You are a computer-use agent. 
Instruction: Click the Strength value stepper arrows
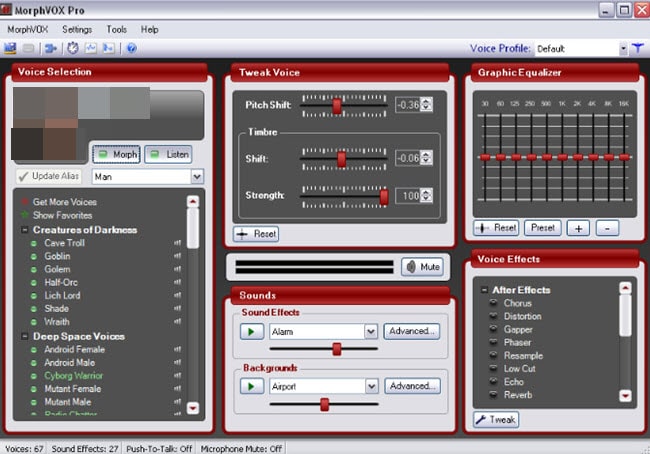(427, 195)
